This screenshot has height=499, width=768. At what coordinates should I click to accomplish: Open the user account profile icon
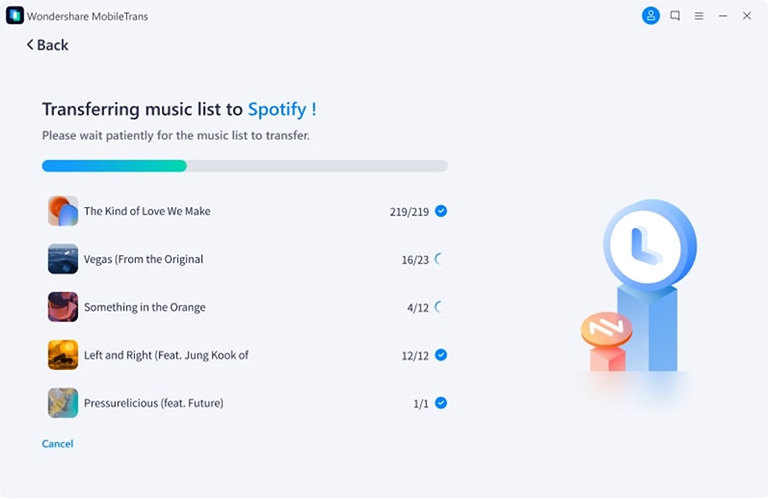point(650,16)
